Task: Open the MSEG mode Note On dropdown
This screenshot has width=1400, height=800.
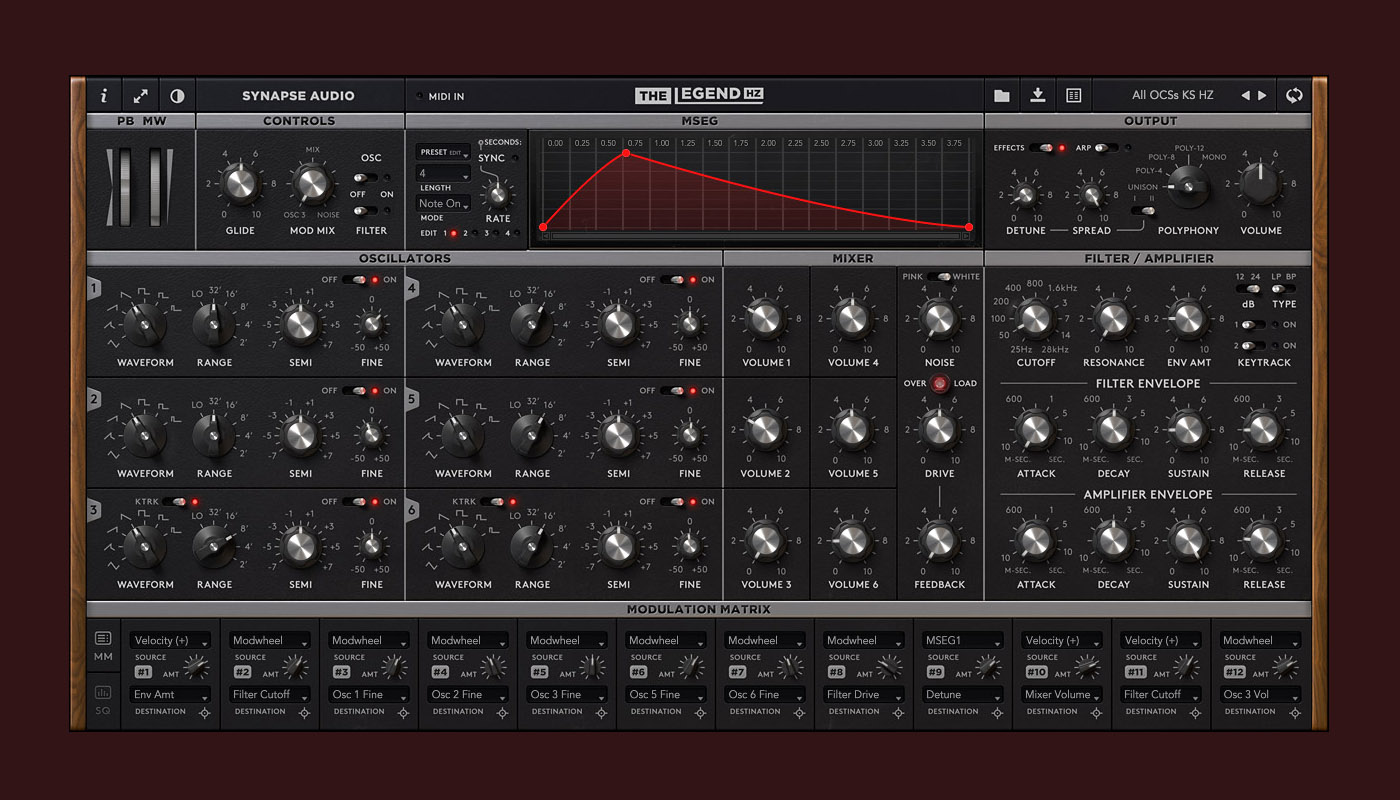Action: 443,204
